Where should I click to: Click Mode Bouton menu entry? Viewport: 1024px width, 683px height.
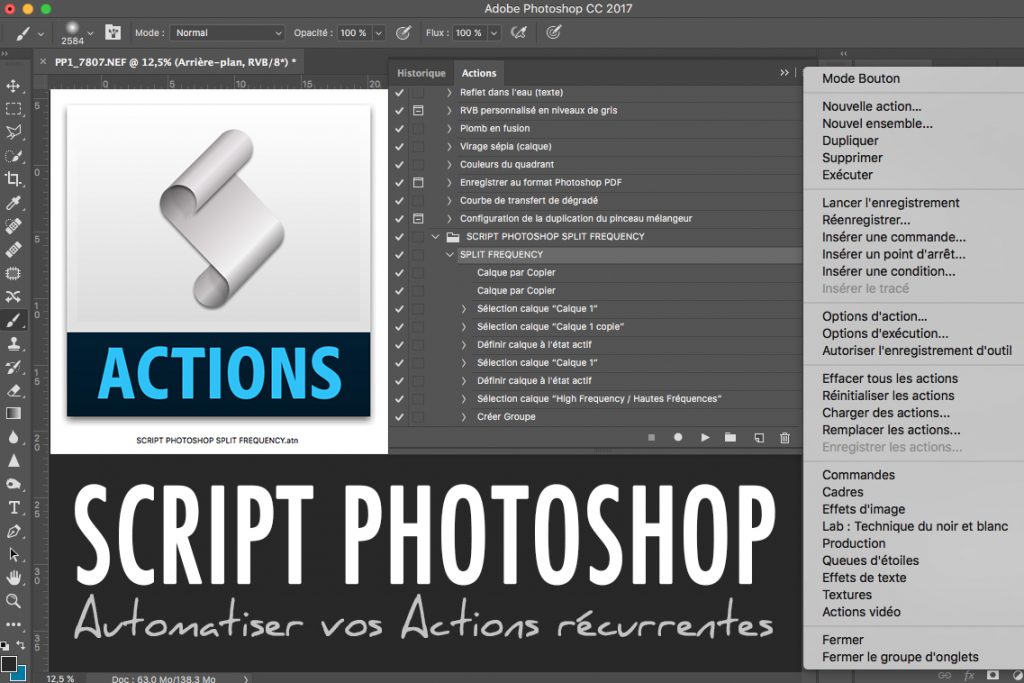click(x=861, y=78)
